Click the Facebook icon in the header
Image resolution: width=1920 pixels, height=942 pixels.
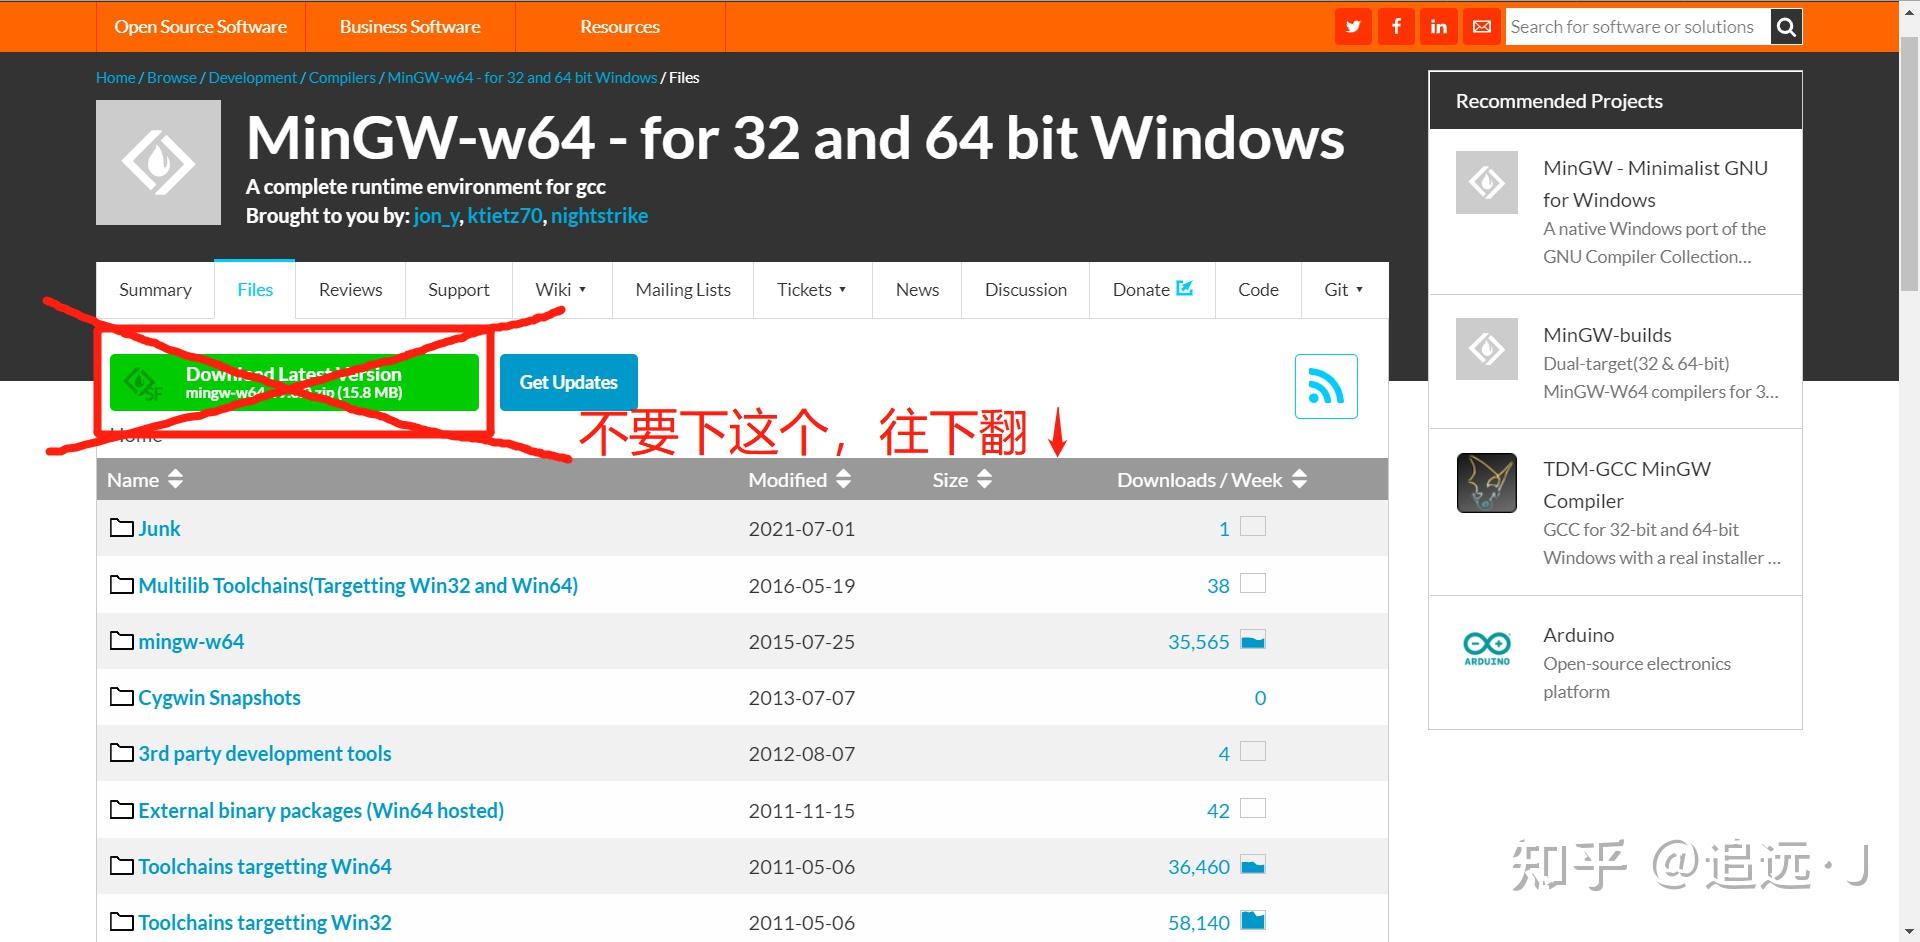1396,26
